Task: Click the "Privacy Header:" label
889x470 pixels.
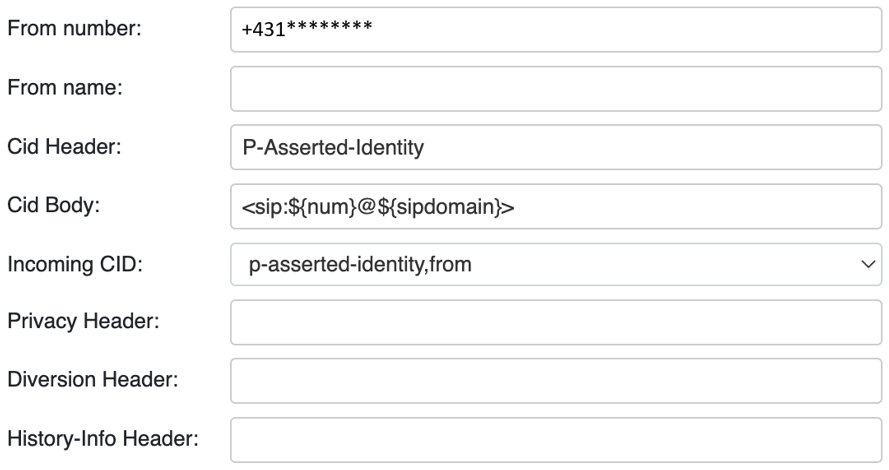Action: pyautogui.click(x=78, y=324)
